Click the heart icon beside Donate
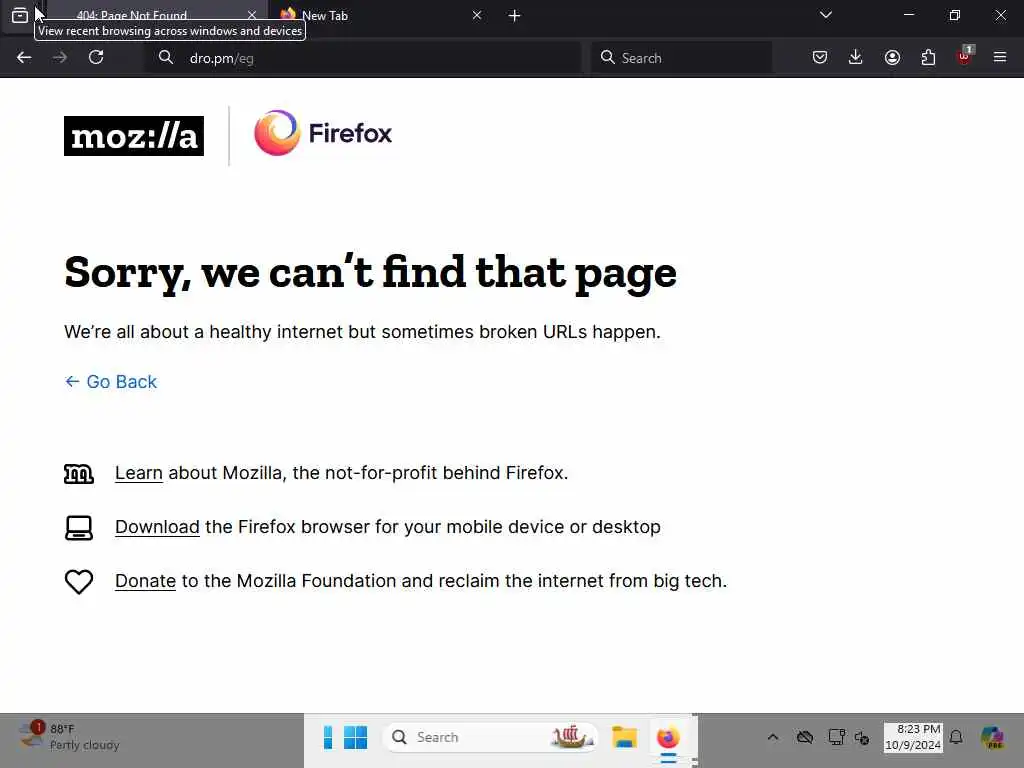This screenshot has width=1024, height=768. pyautogui.click(x=78, y=582)
